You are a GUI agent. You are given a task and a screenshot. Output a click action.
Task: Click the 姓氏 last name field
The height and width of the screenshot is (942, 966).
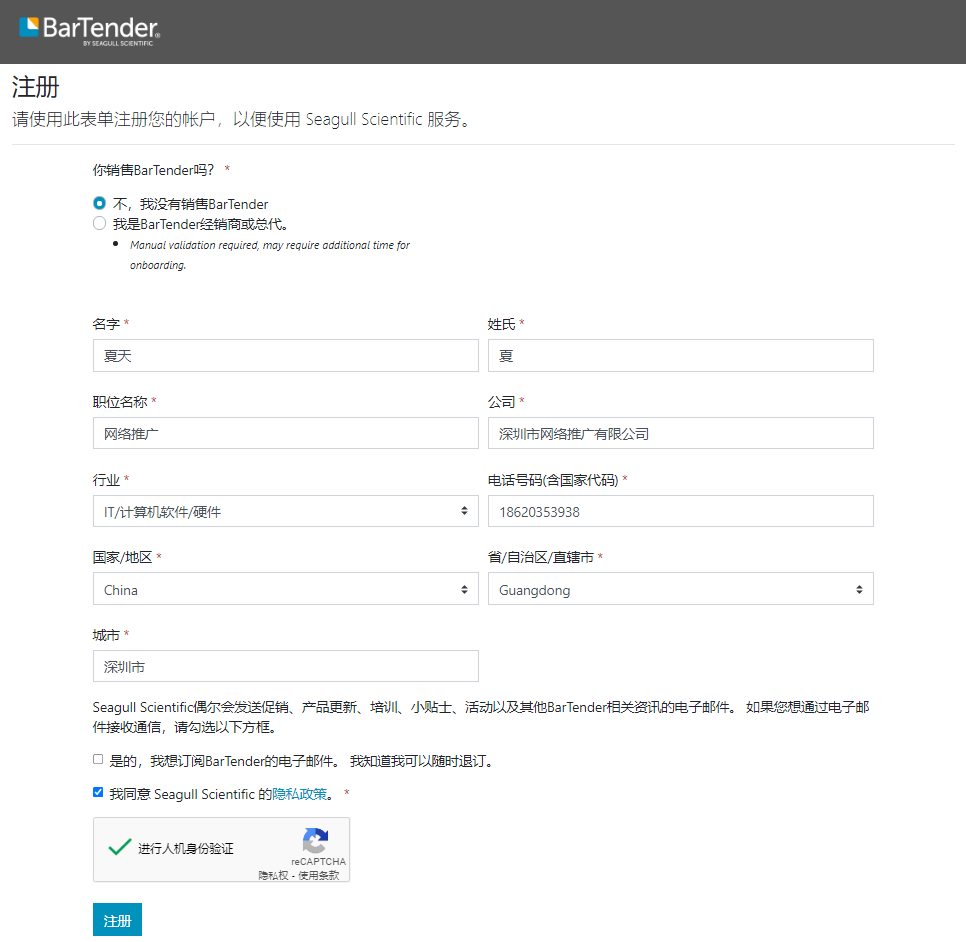(681, 355)
